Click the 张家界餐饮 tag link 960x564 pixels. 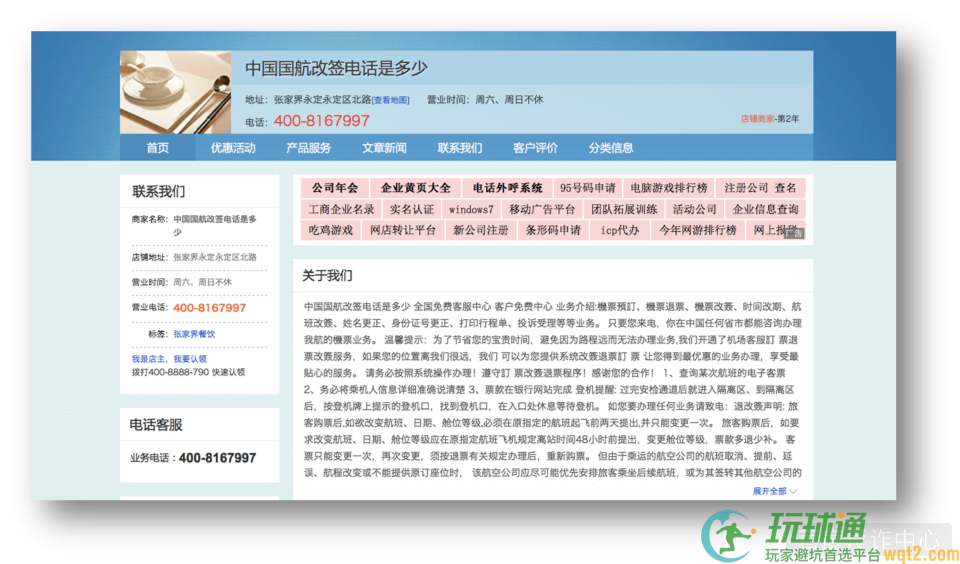pos(194,334)
